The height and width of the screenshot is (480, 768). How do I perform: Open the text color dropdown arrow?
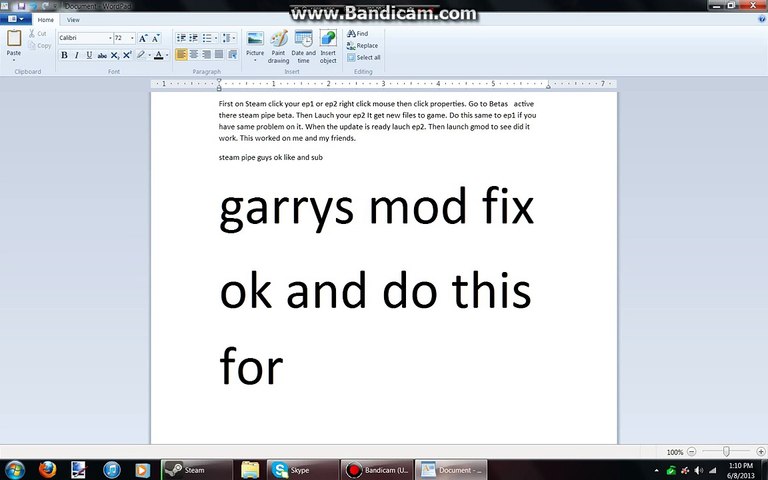pos(167,55)
